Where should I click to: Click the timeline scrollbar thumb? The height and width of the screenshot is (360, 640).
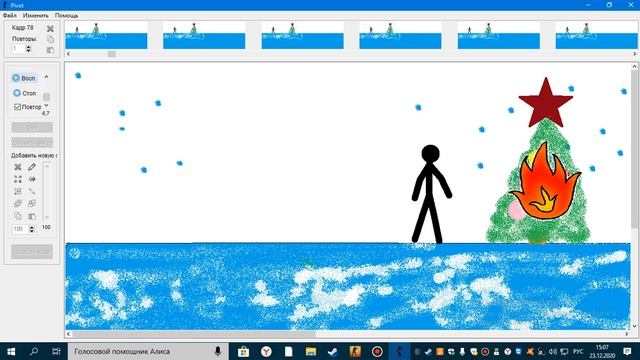tap(111, 54)
